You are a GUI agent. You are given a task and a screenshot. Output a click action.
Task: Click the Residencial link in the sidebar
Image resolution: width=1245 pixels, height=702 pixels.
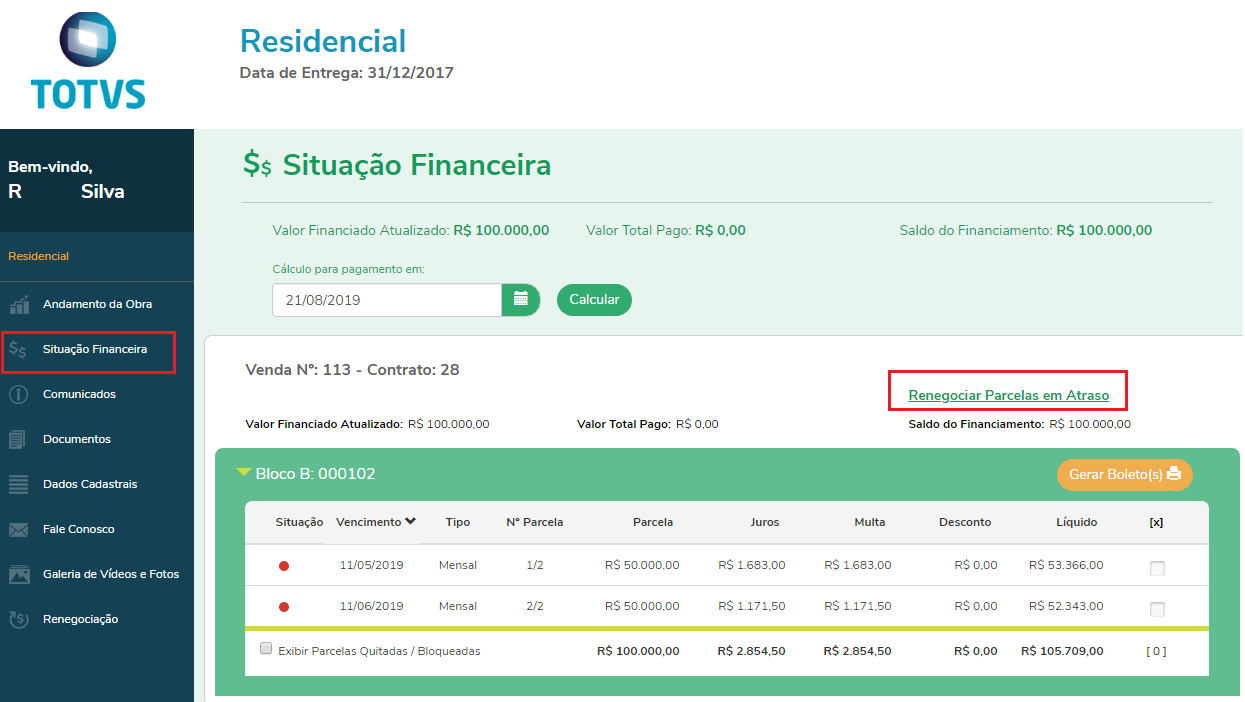click(39, 256)
